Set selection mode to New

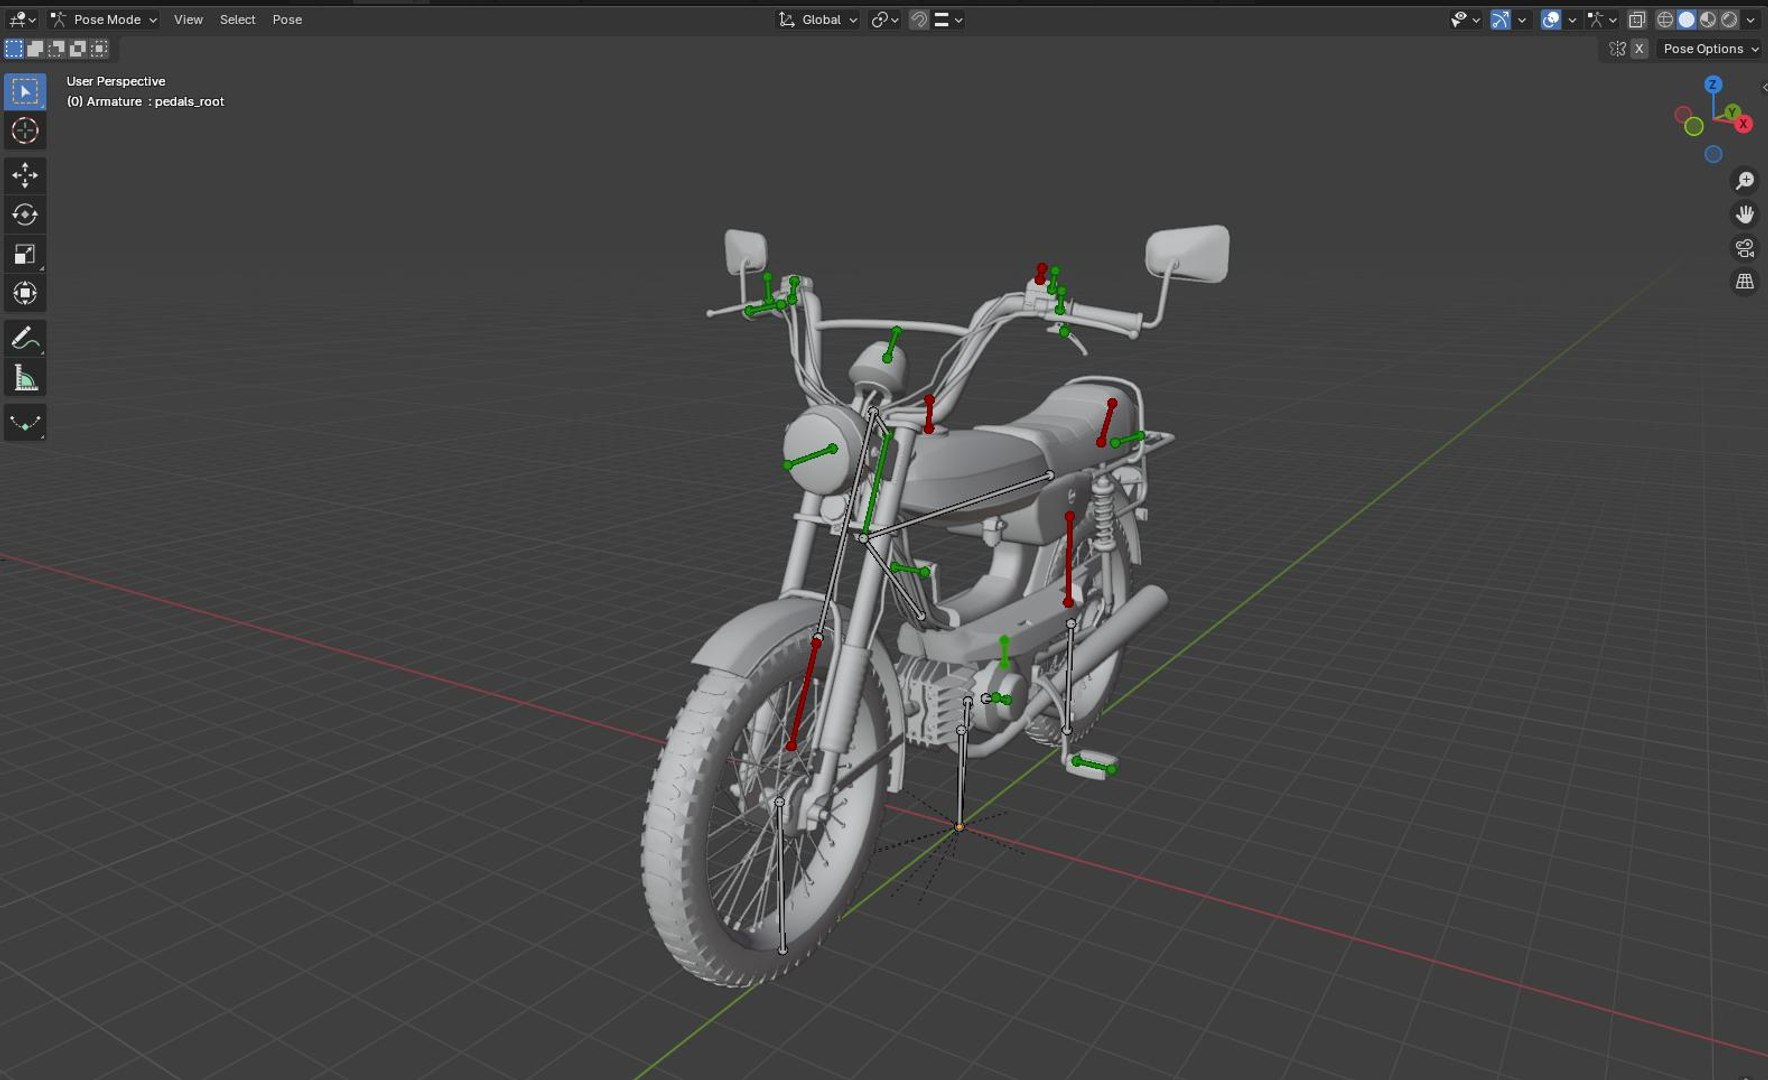[x=14, y=48]
